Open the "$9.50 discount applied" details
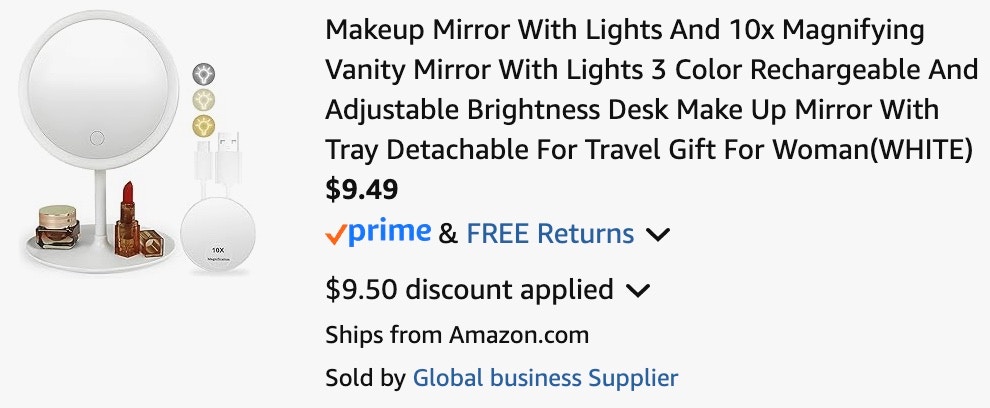 [469, 290]
